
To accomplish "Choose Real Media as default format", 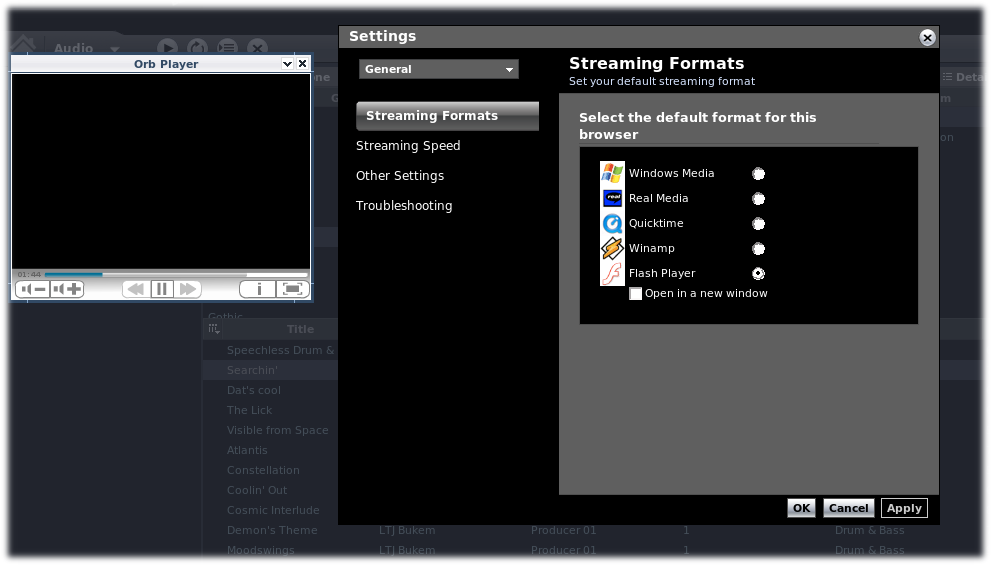I will (758, 199).
